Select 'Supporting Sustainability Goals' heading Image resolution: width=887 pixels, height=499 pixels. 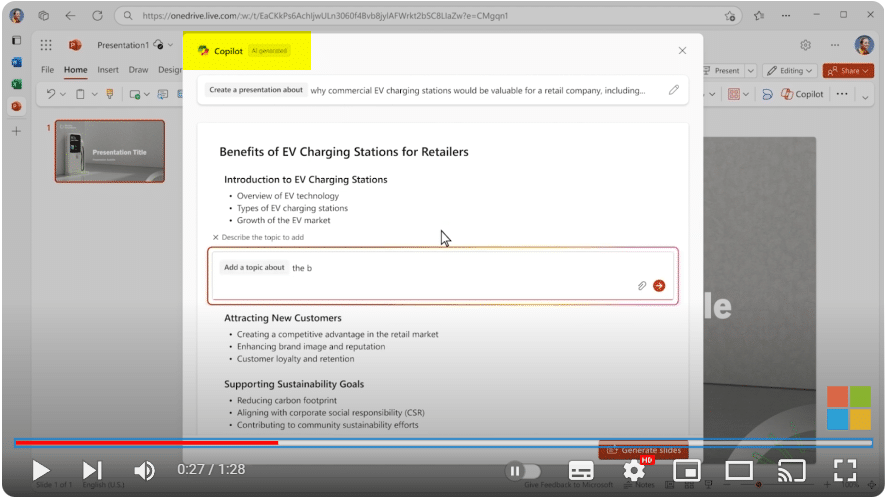(x=294, y=384)
